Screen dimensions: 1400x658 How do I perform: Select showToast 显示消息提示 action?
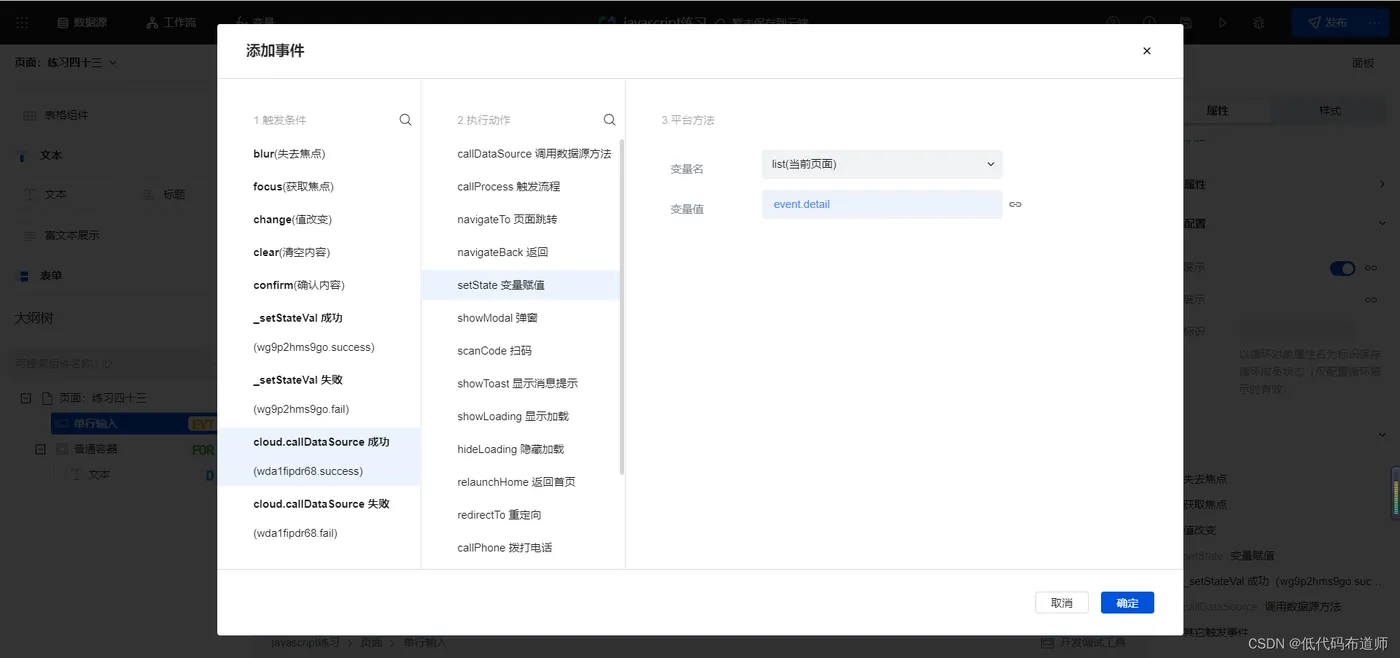[517, 383]
